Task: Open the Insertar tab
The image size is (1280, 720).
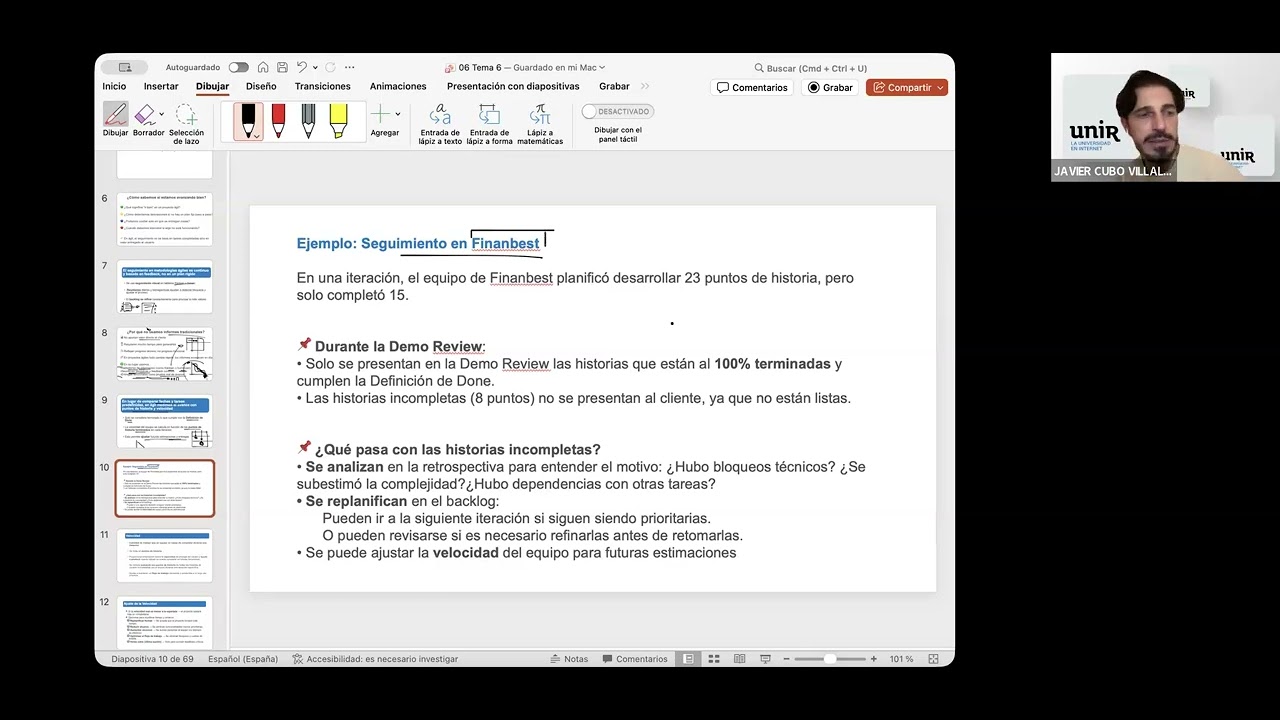Action: pos(161,87)
